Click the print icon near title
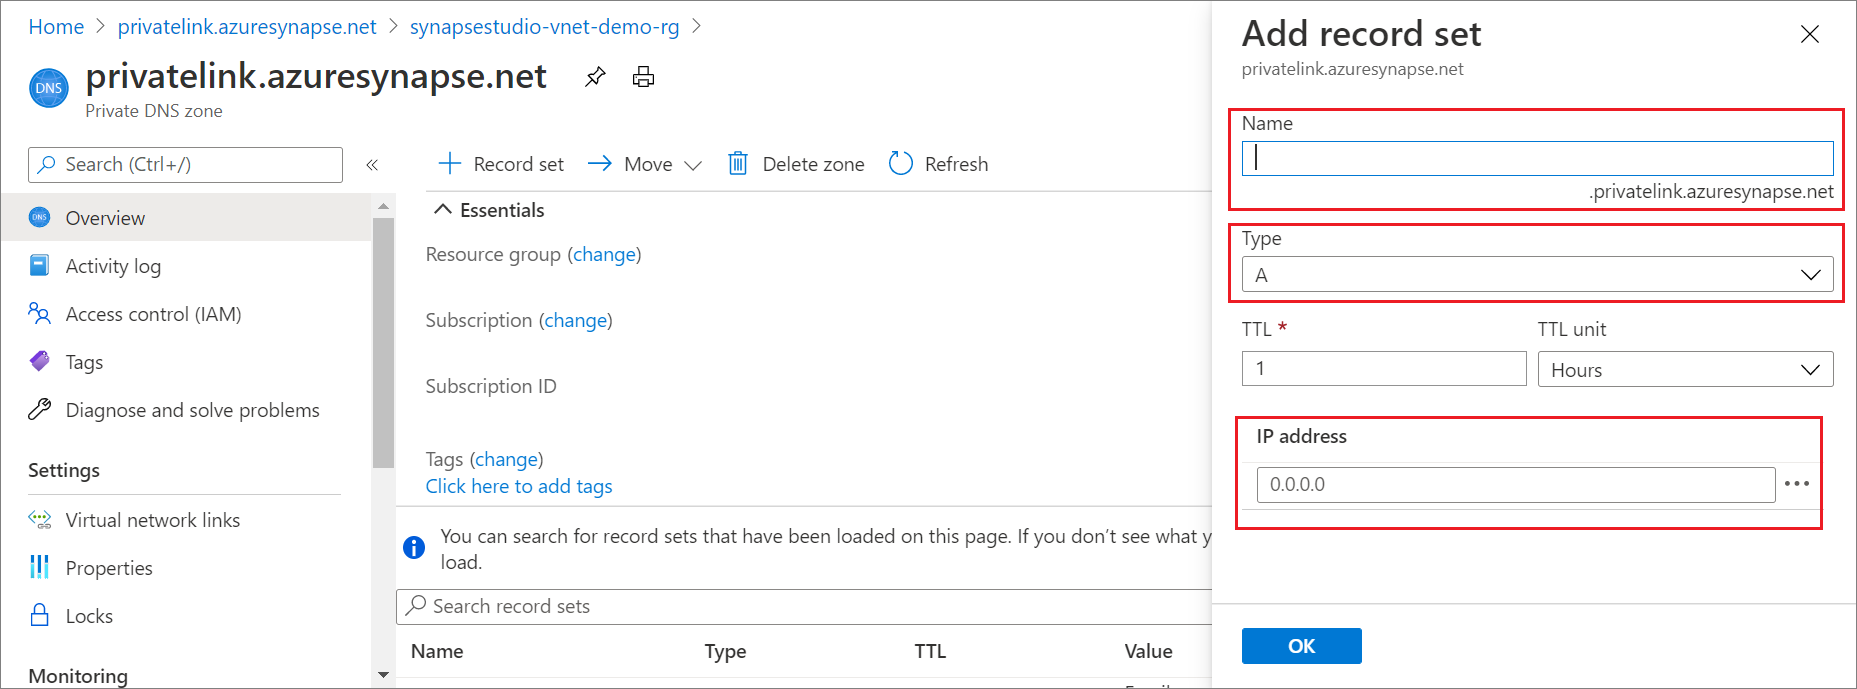This screenshot has height=689, width=1857. (643, 77)
